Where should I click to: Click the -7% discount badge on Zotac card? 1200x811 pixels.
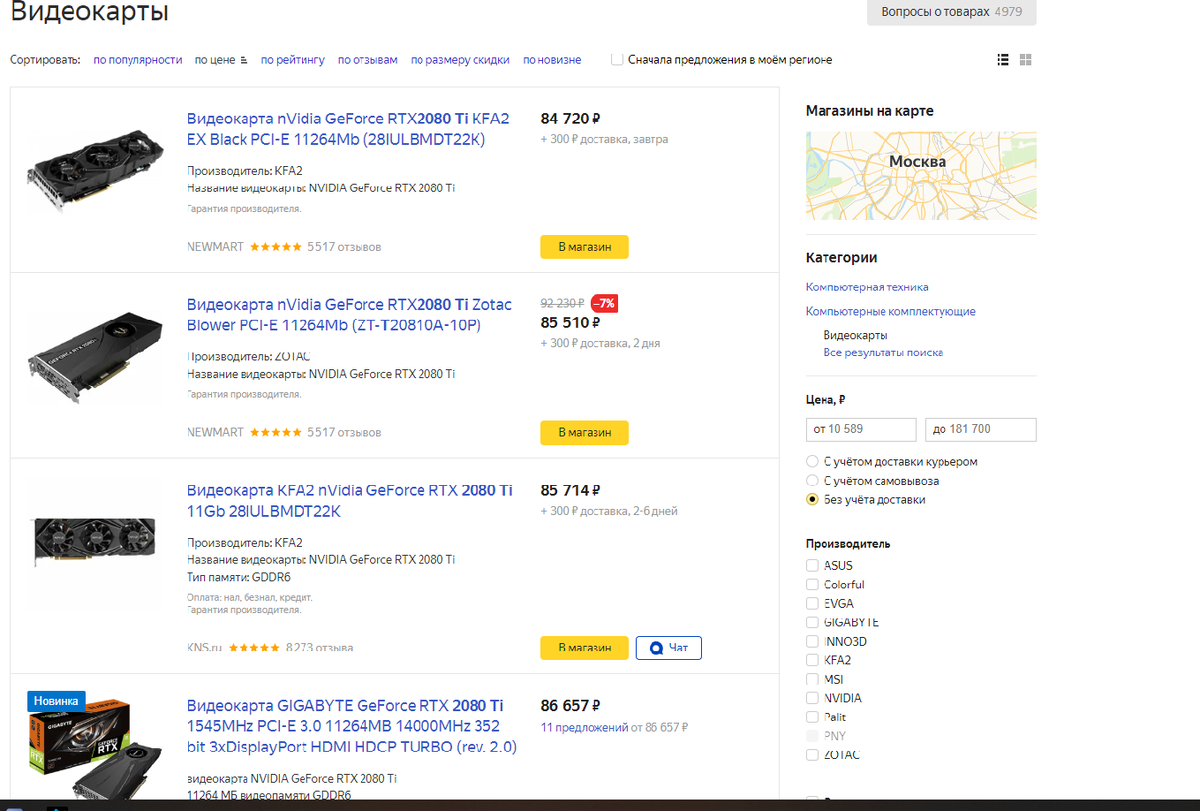click(604, 303)
